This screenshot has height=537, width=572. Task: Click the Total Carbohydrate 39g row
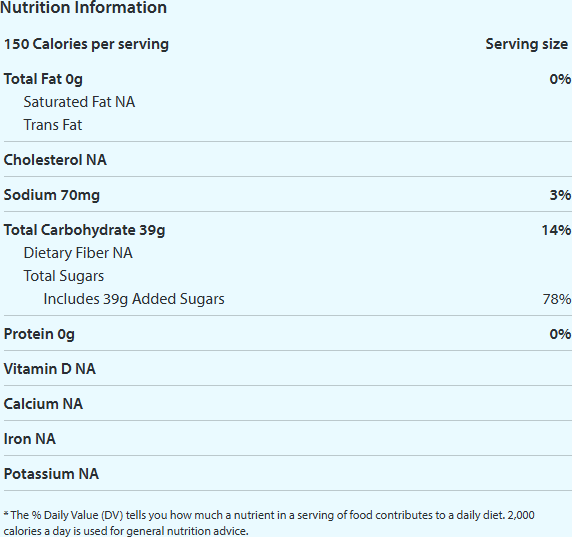287,230
